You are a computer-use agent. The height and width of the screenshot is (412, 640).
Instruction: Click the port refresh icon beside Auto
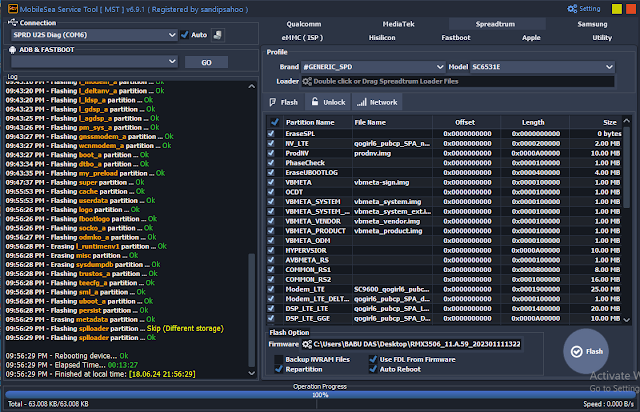click(218, 35)
